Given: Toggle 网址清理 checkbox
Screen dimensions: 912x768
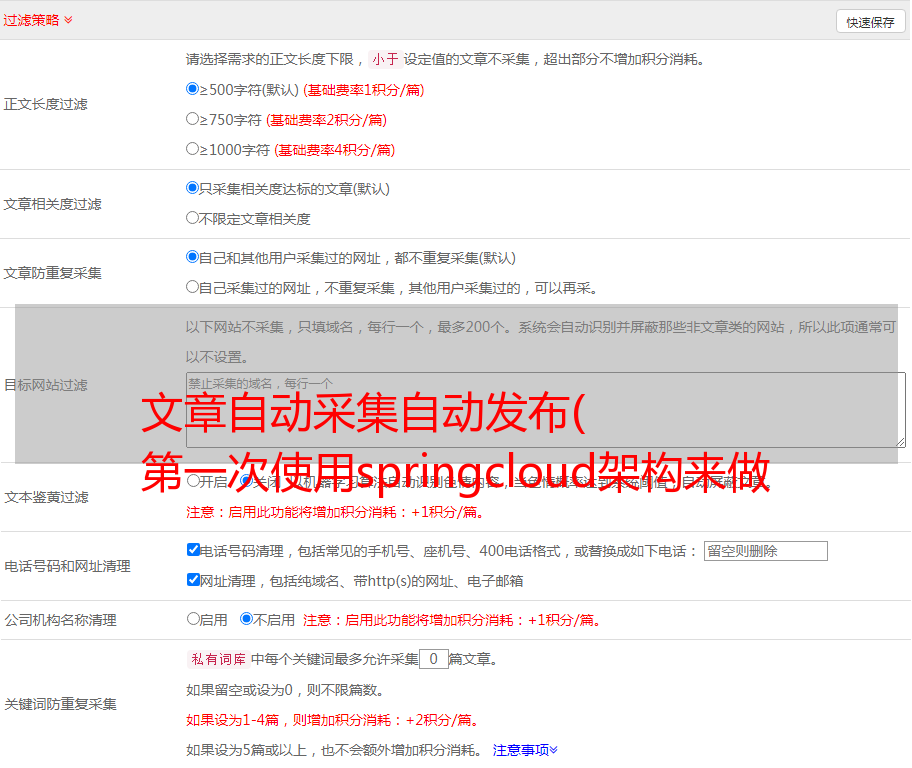Looking at the screenshot, I should click(x=193, y=579).
